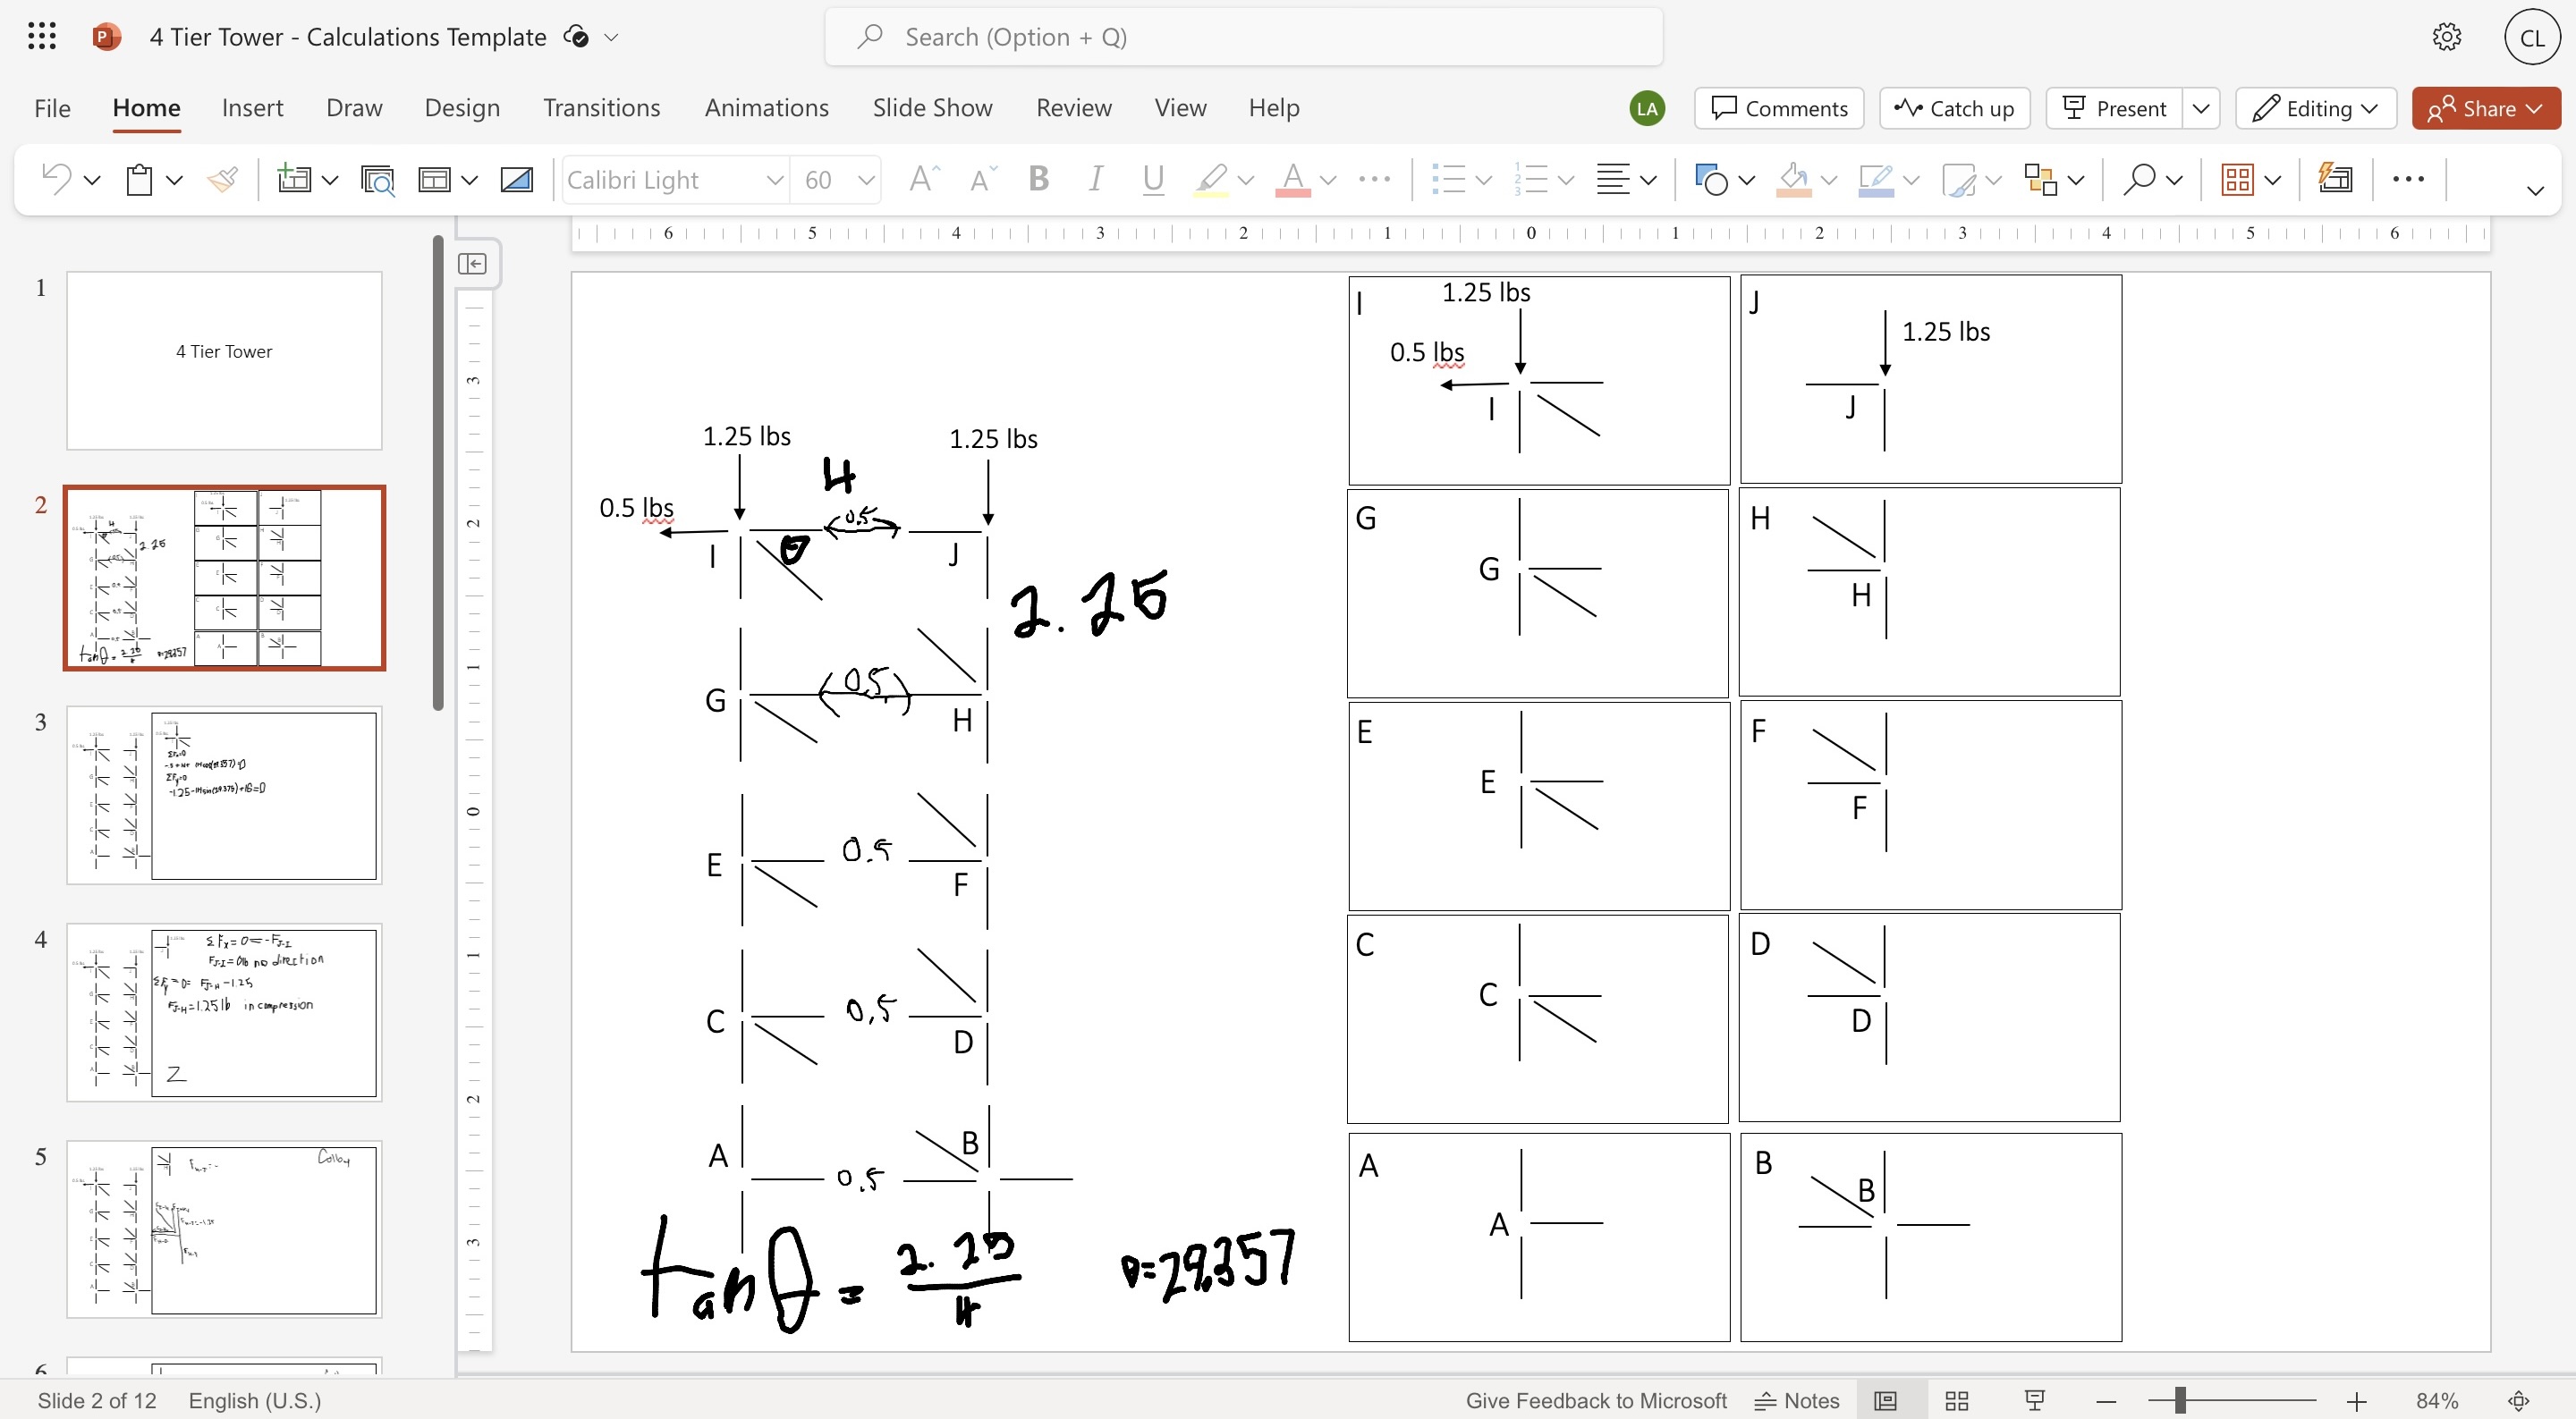This screenshot has width=2576, height=1419.
Task: Toggle bold formatting
Action: [x=1039, y=179]
